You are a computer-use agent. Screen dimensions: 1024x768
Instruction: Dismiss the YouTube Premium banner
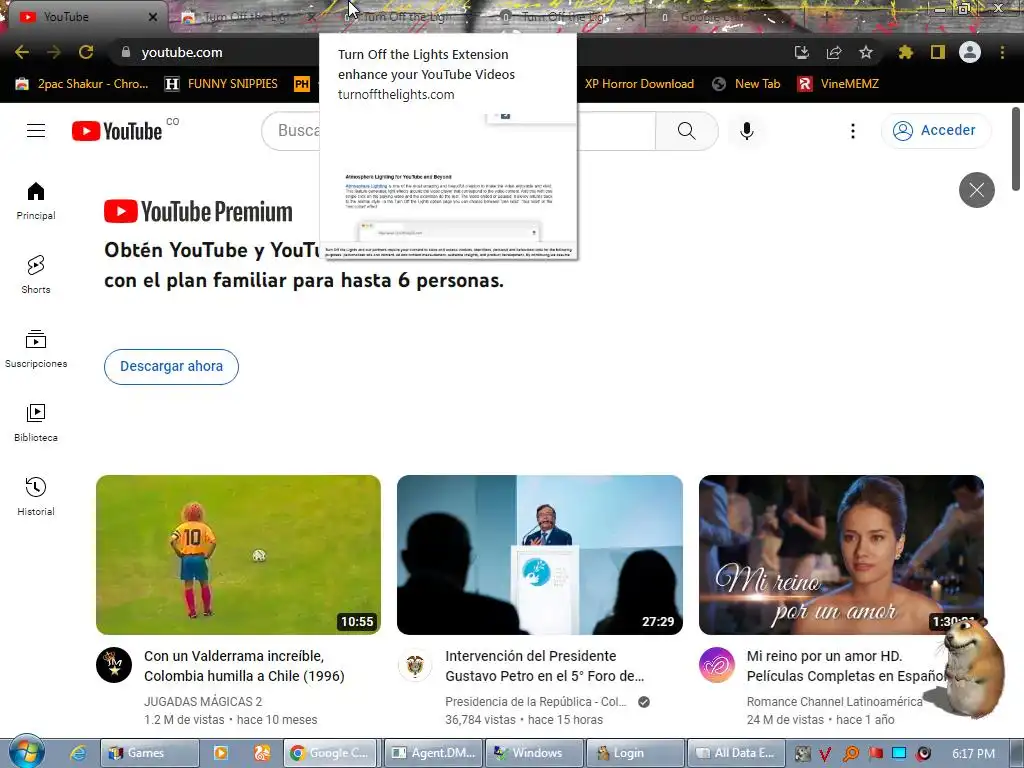(x=976, y=190)
